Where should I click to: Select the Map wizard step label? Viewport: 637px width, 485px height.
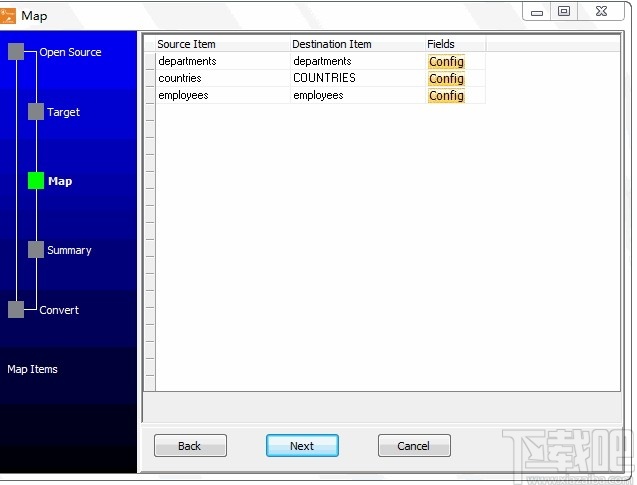click(60, 181)
